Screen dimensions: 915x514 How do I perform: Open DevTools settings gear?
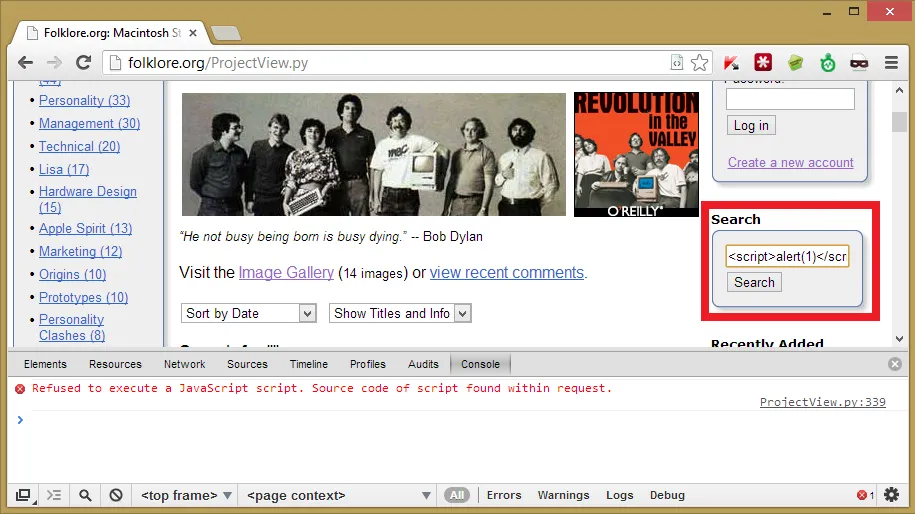[x=892, y=495]
